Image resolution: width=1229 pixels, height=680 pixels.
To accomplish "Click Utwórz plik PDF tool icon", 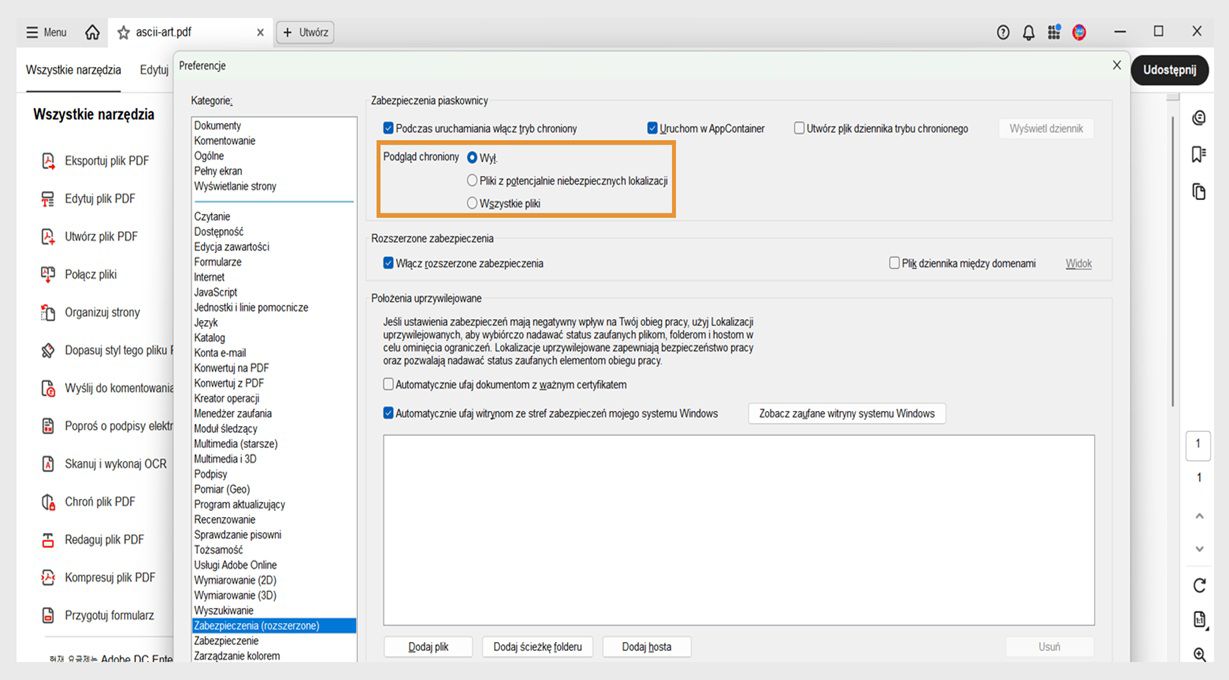I will pos(47,237).
